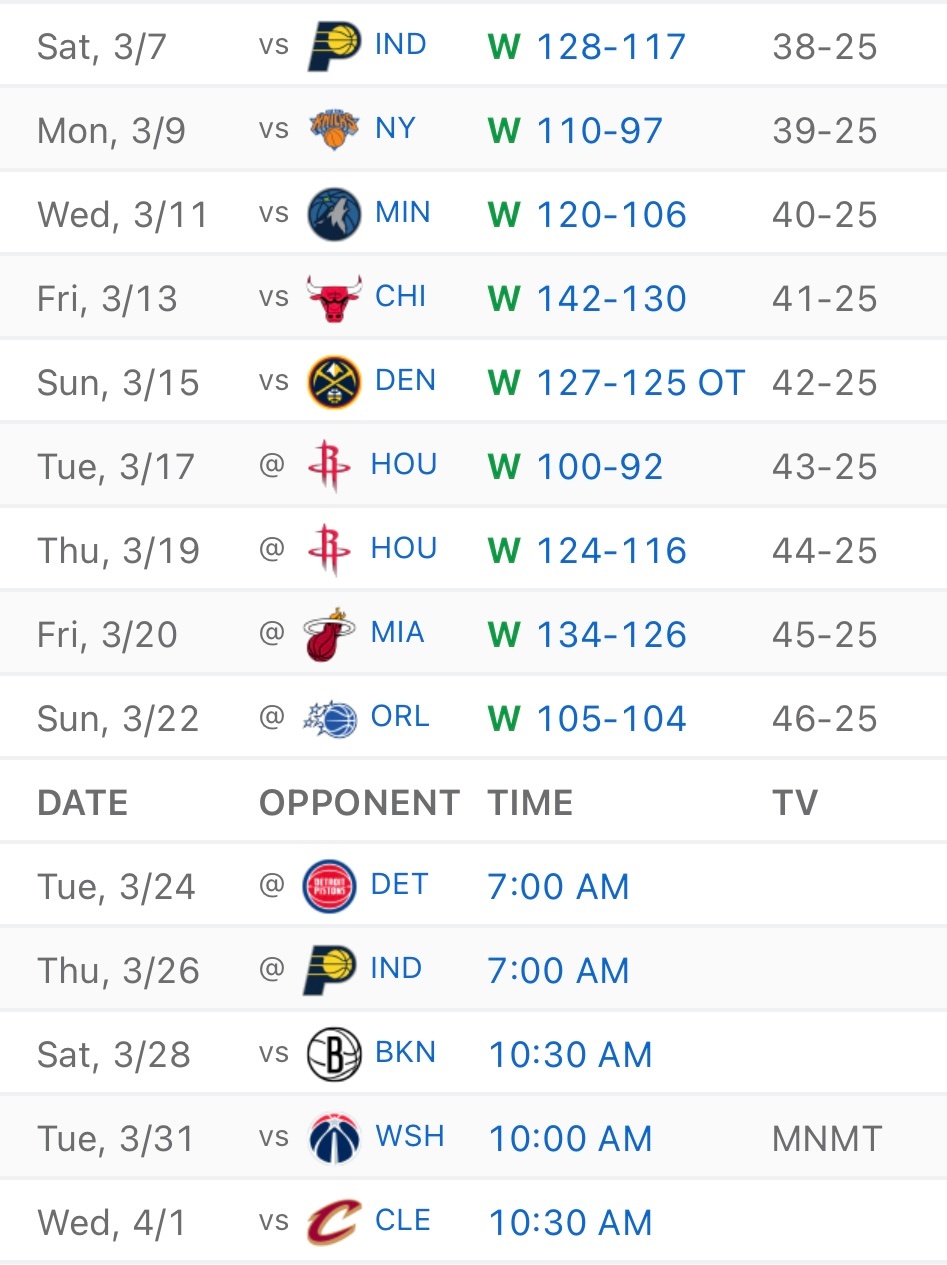Open the W 134-126 Miami result
The height and width of the screenshot is (1265, 947).
tap(587, 634)
